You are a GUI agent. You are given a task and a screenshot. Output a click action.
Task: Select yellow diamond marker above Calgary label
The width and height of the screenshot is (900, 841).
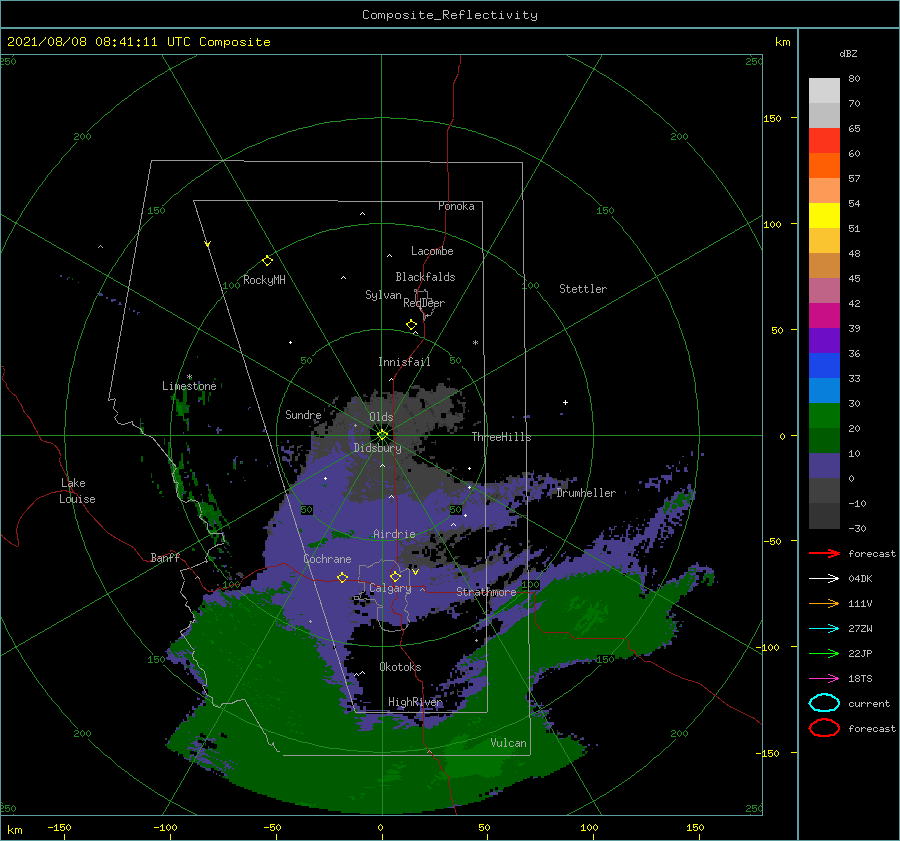395,576
